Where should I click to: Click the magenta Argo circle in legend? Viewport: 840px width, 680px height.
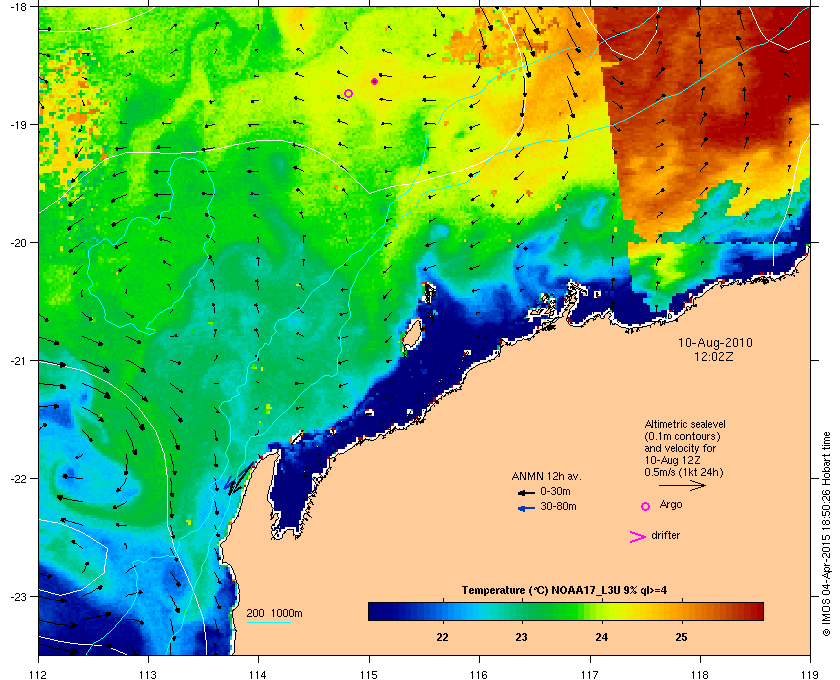click(646, 506)
